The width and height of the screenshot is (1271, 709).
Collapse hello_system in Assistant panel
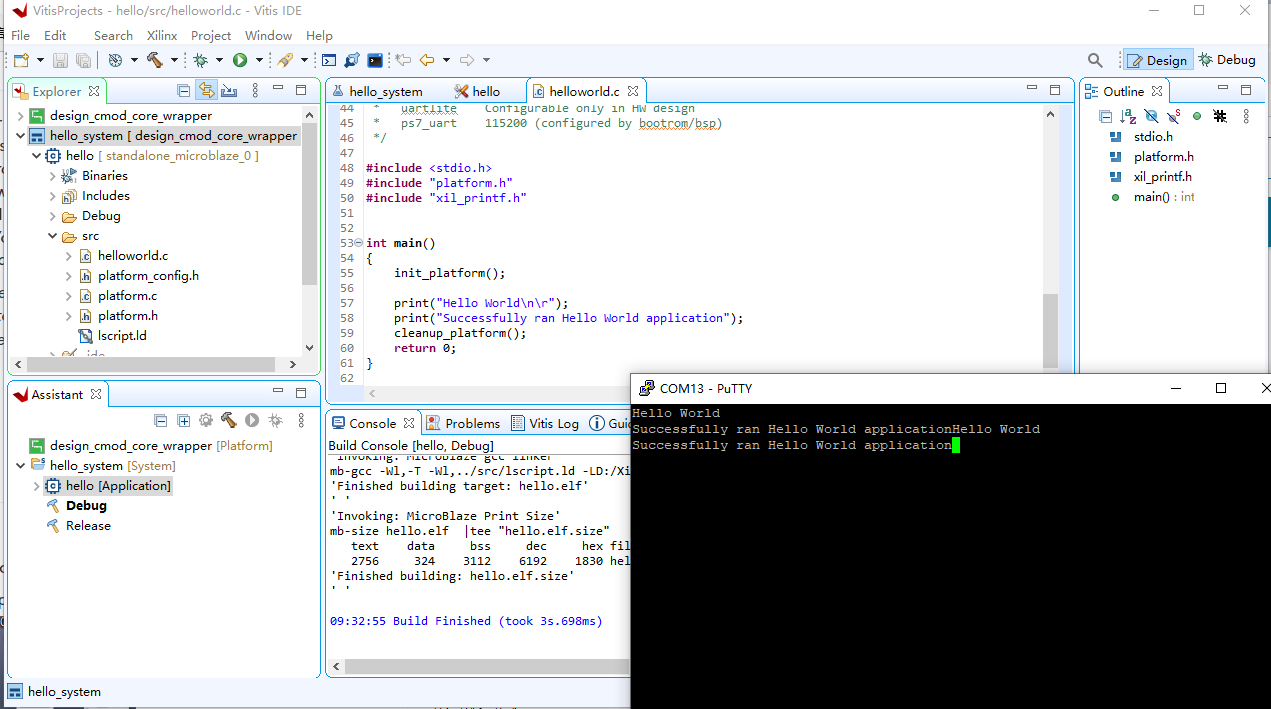click(20, 466)
